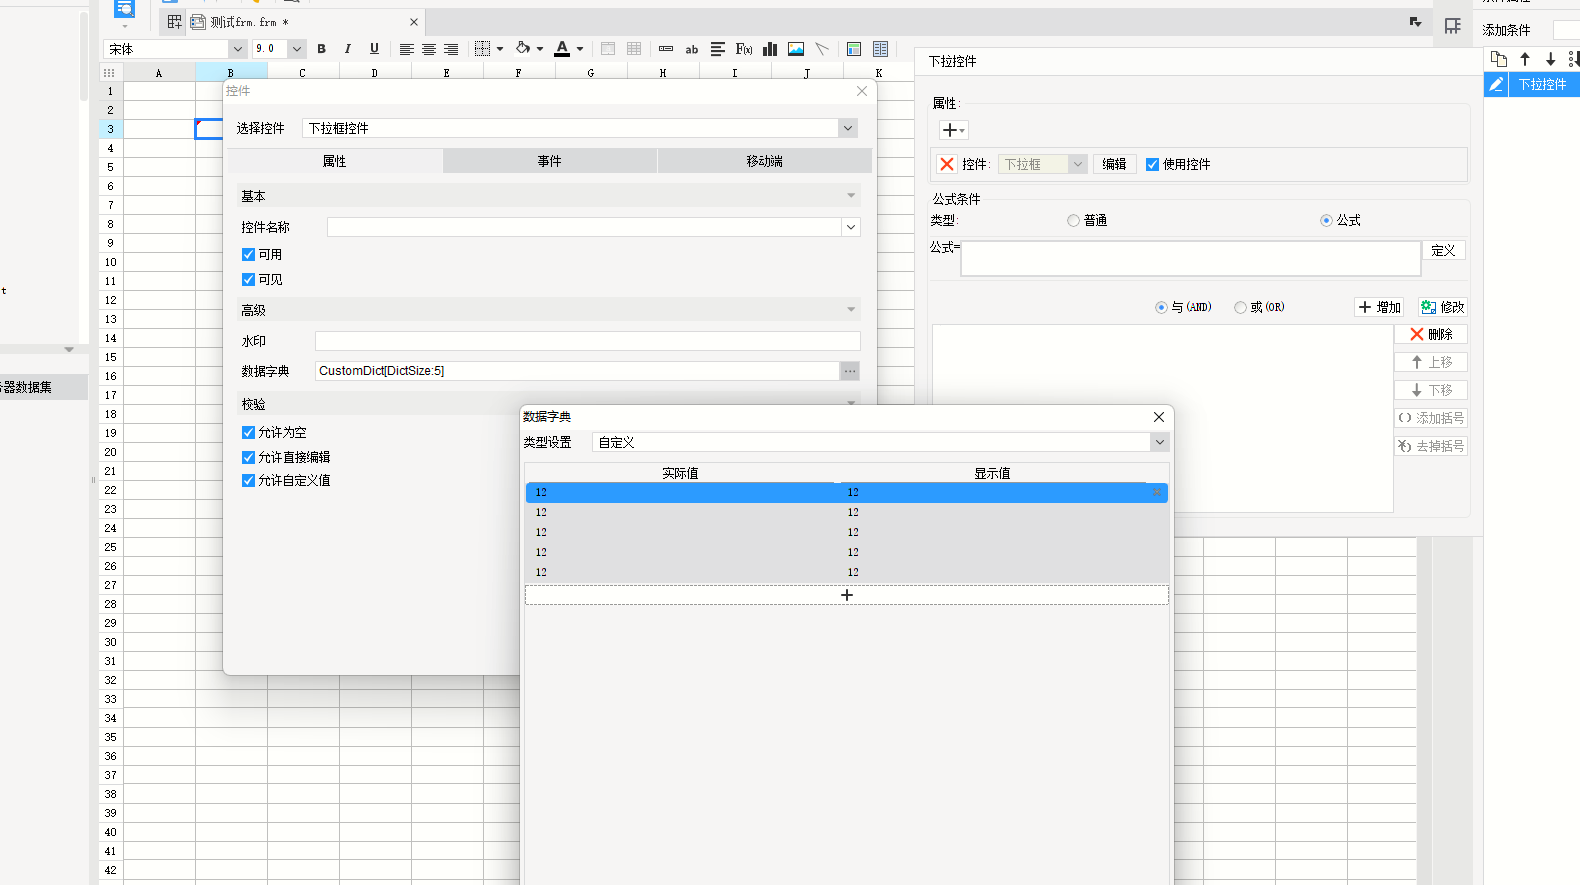Select the 或(OR) radio button
Viewport: 1580px width, 885px height.
tap(1240, 308)
